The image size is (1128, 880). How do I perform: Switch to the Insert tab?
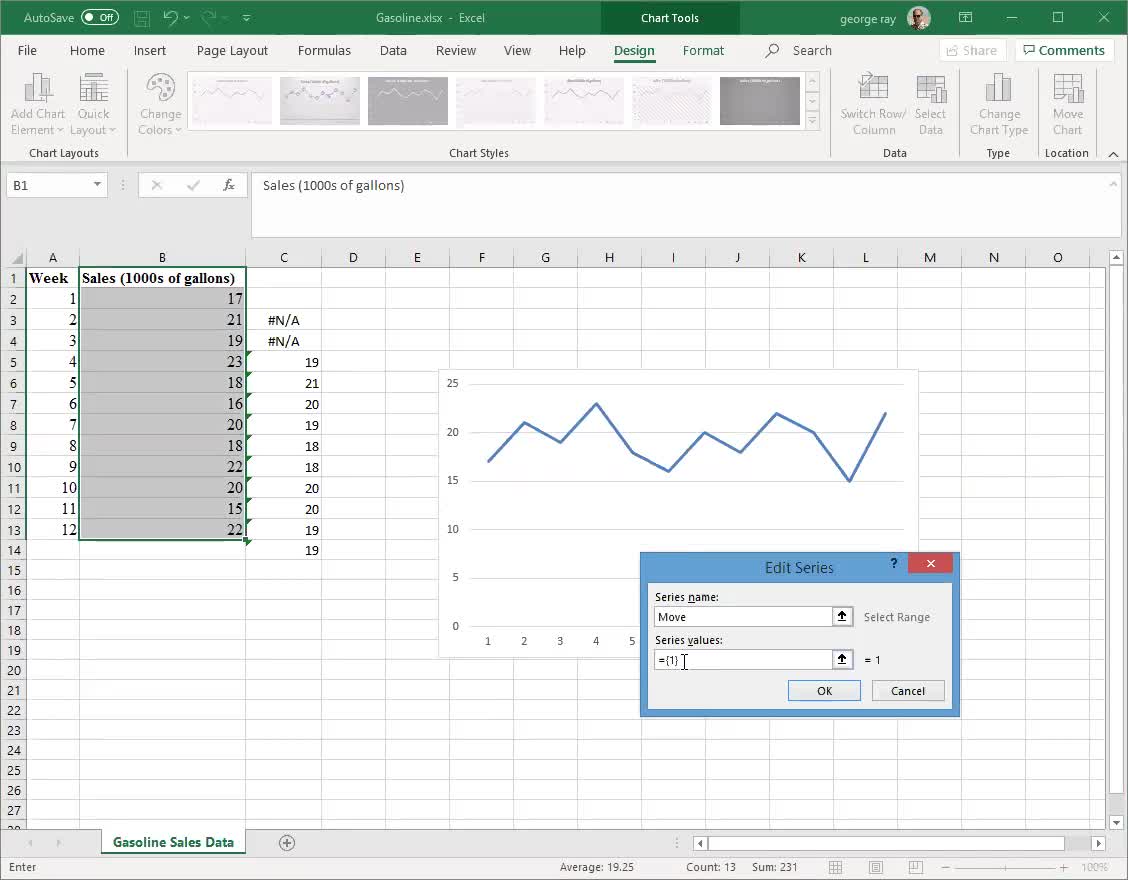pyautogui.click(x=150, y=50)
